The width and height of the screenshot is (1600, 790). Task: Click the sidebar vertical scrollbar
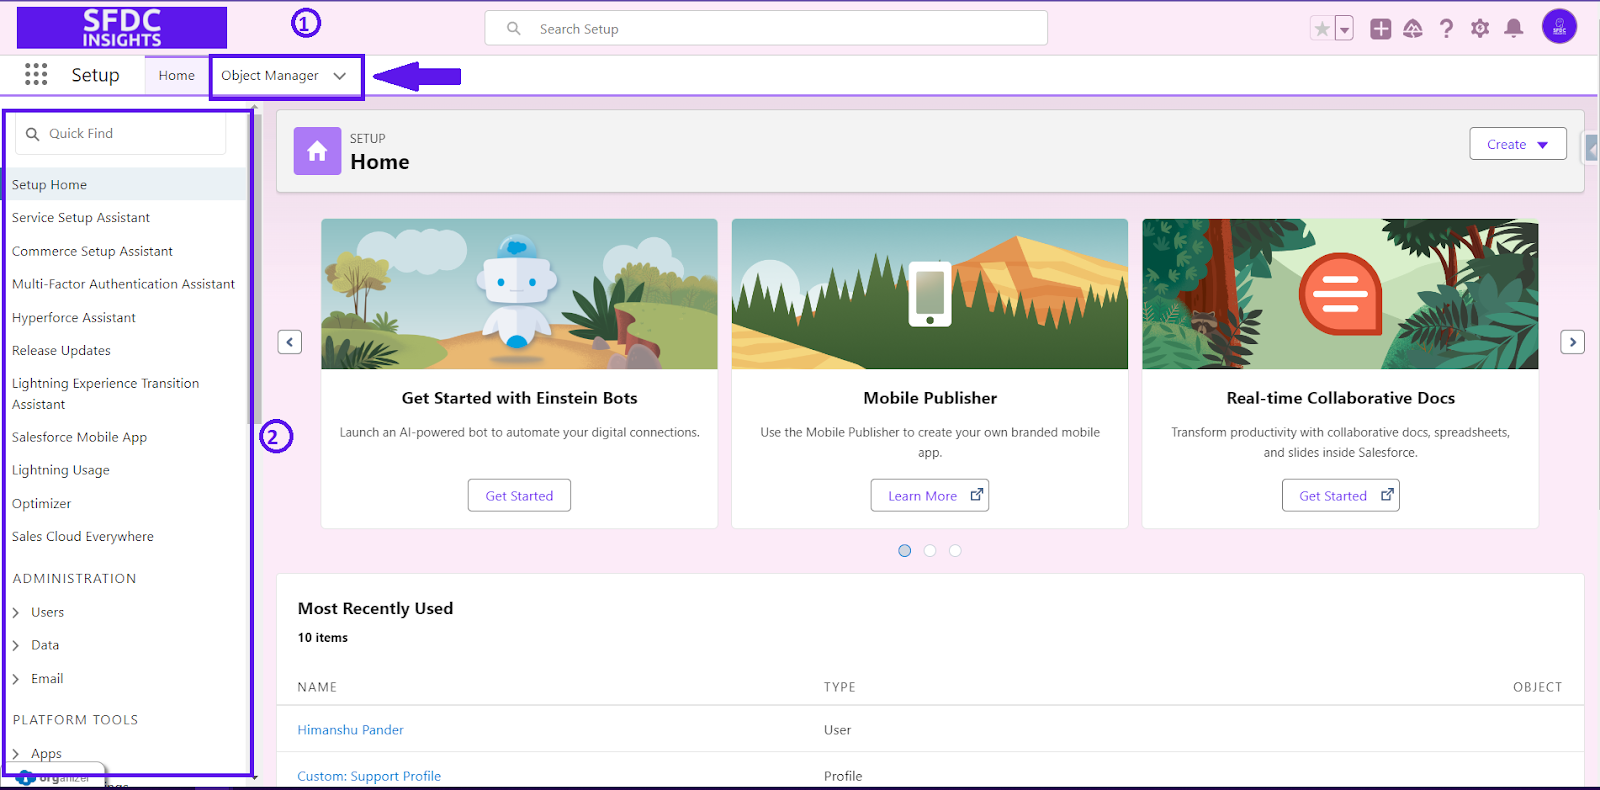pos(257,268)
